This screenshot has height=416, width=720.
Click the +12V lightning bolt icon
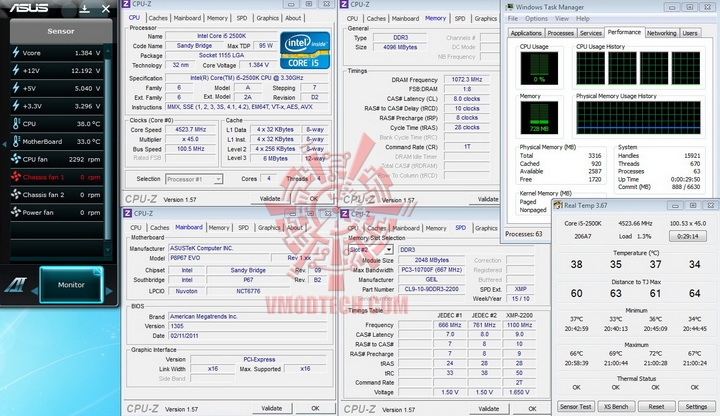pos(16,70)
